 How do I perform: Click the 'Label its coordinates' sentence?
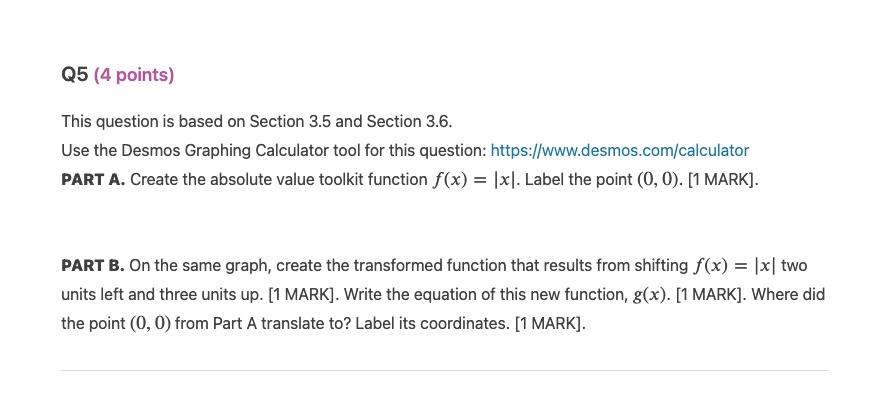pos(433,324)
